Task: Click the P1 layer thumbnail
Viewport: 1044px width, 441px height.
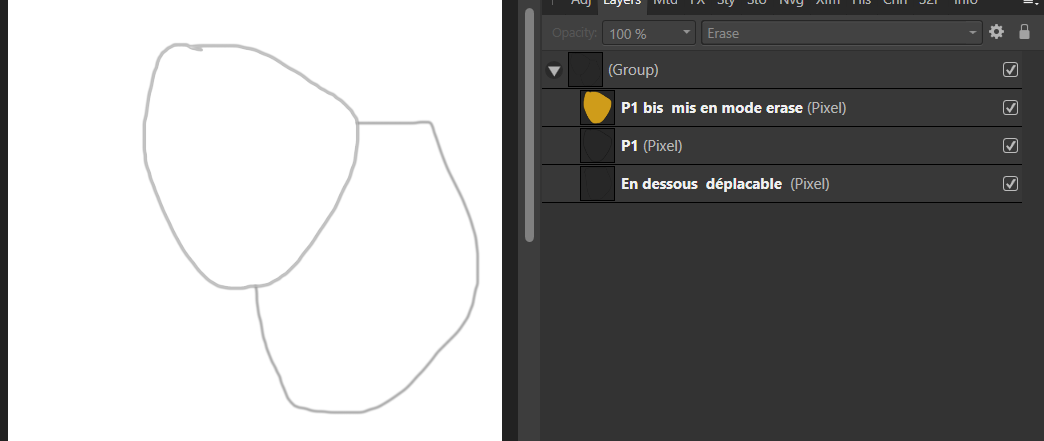Action: point(597,146)
